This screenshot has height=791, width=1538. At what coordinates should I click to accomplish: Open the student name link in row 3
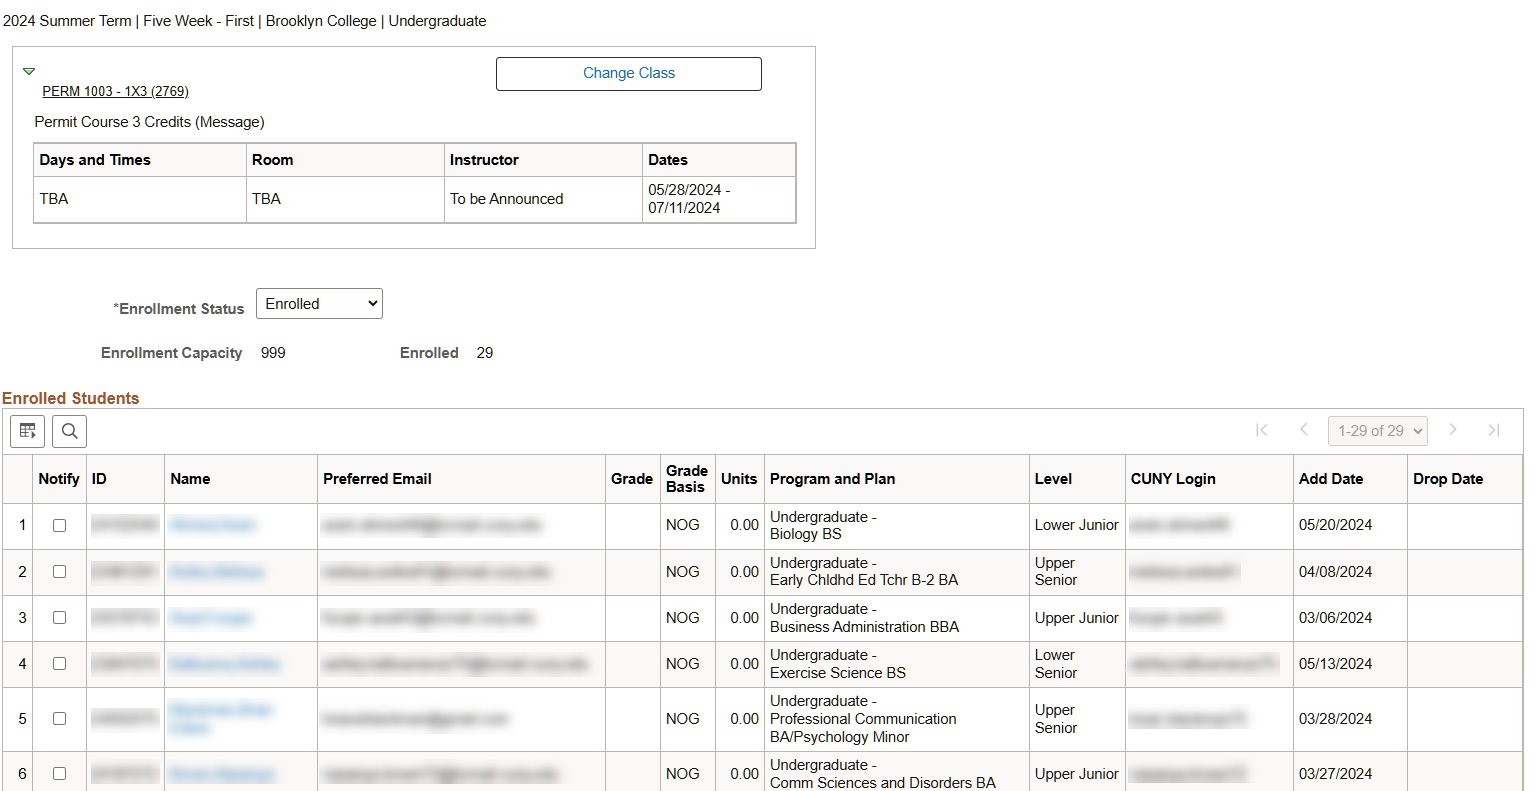[x=211, y=617]
